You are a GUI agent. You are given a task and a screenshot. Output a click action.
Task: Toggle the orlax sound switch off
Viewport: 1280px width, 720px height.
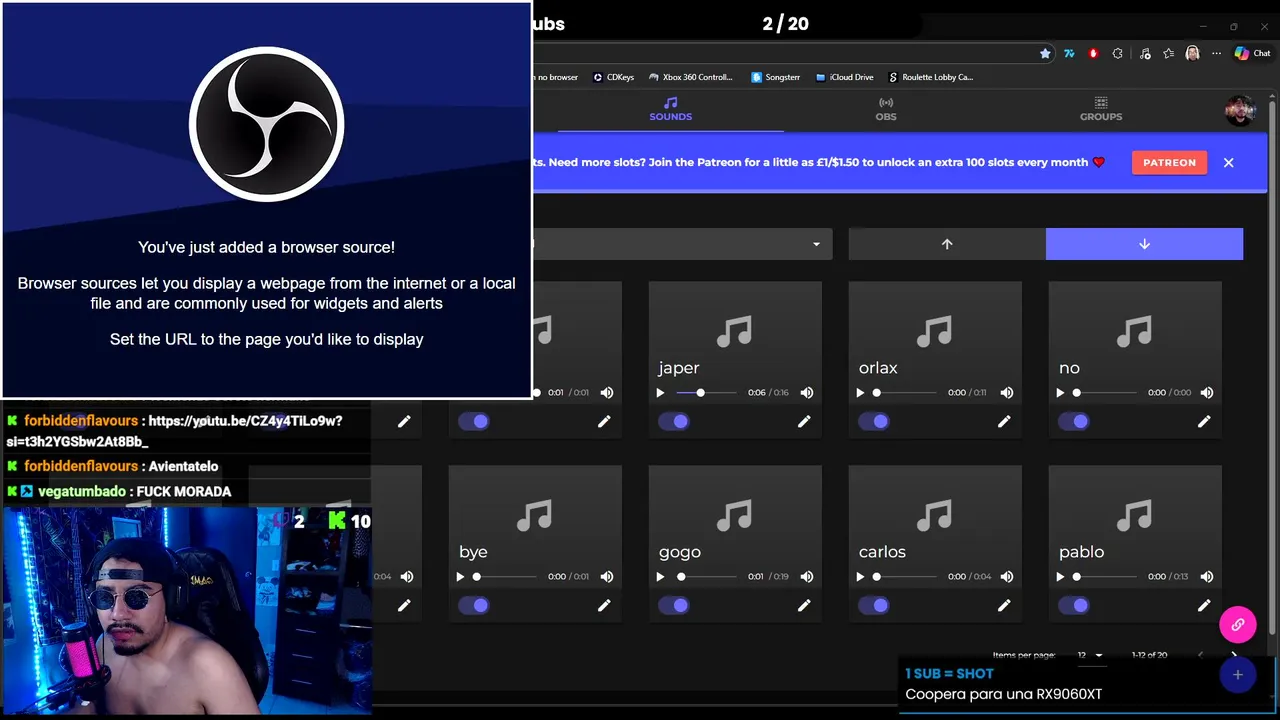point(874,422)
